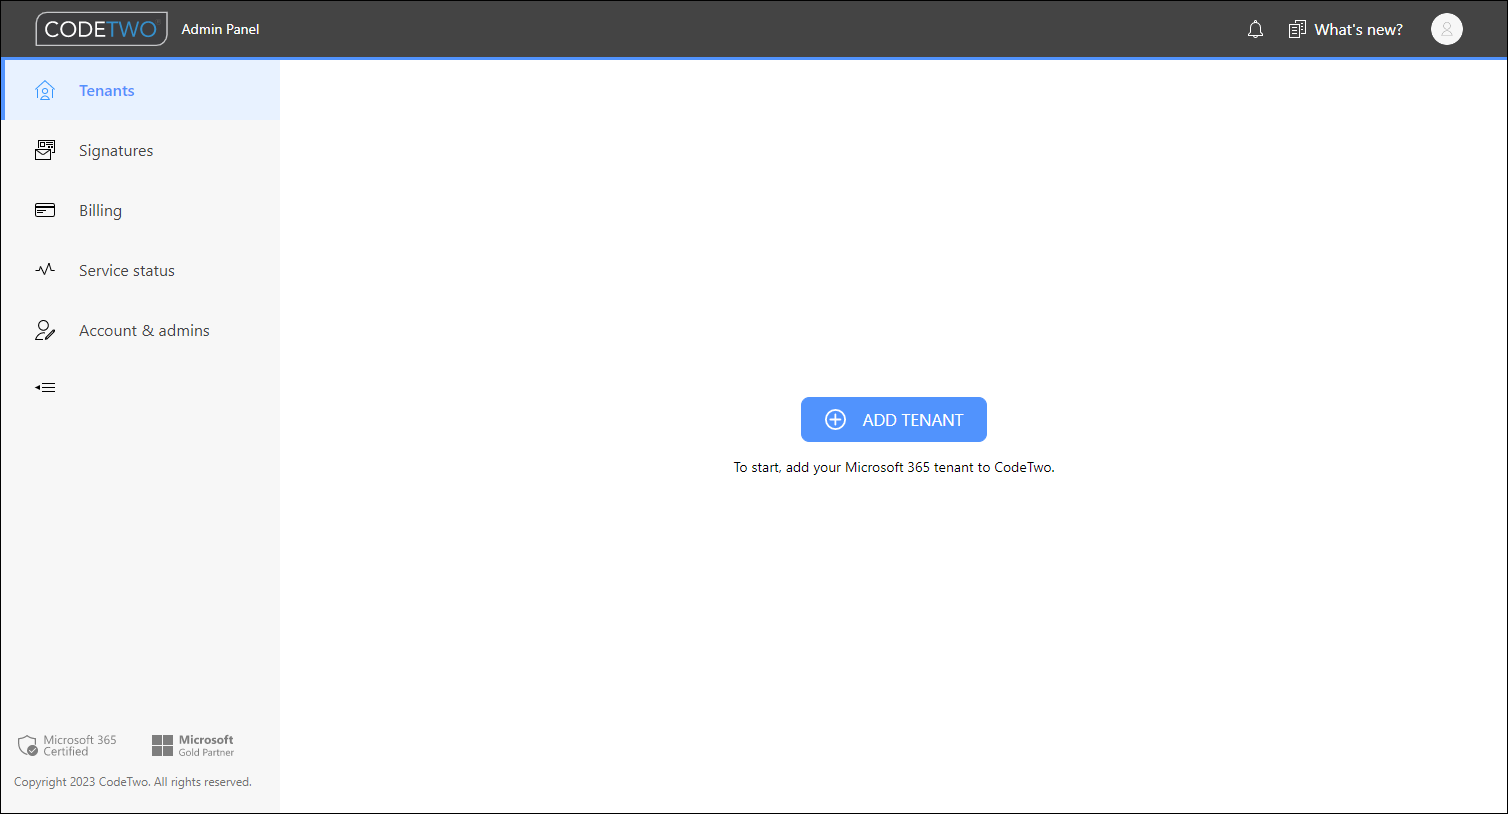The image size is (1508, 814).
Task: Open notifications with the bell icon
Action: (x=1255, y=29)
